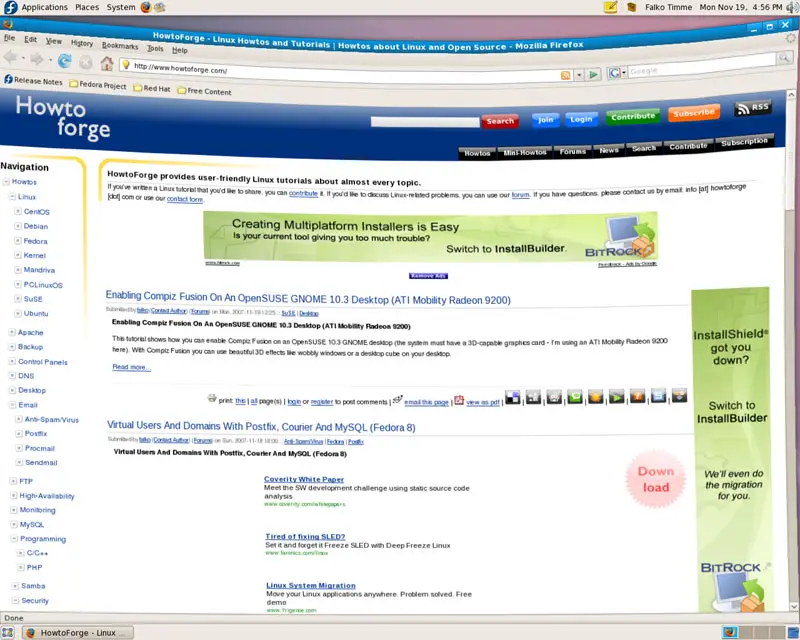Click the package update box icon in top panel

click(631, 7)
